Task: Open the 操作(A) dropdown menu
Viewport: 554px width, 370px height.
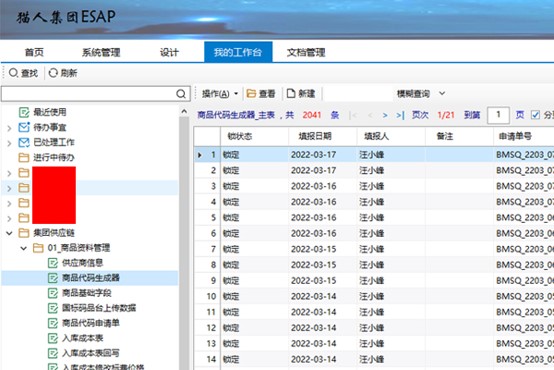Action: pos(220,94)
